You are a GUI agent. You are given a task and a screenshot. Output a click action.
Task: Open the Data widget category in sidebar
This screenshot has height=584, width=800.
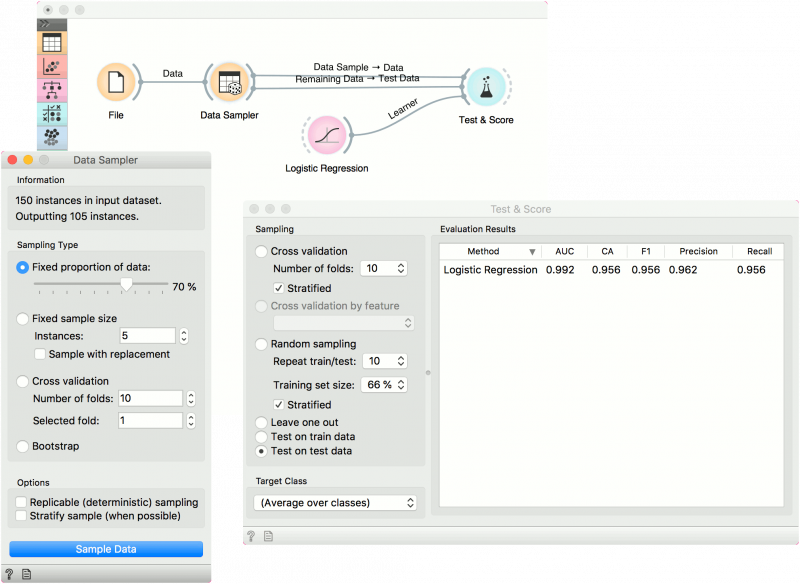tap(51, 43)
